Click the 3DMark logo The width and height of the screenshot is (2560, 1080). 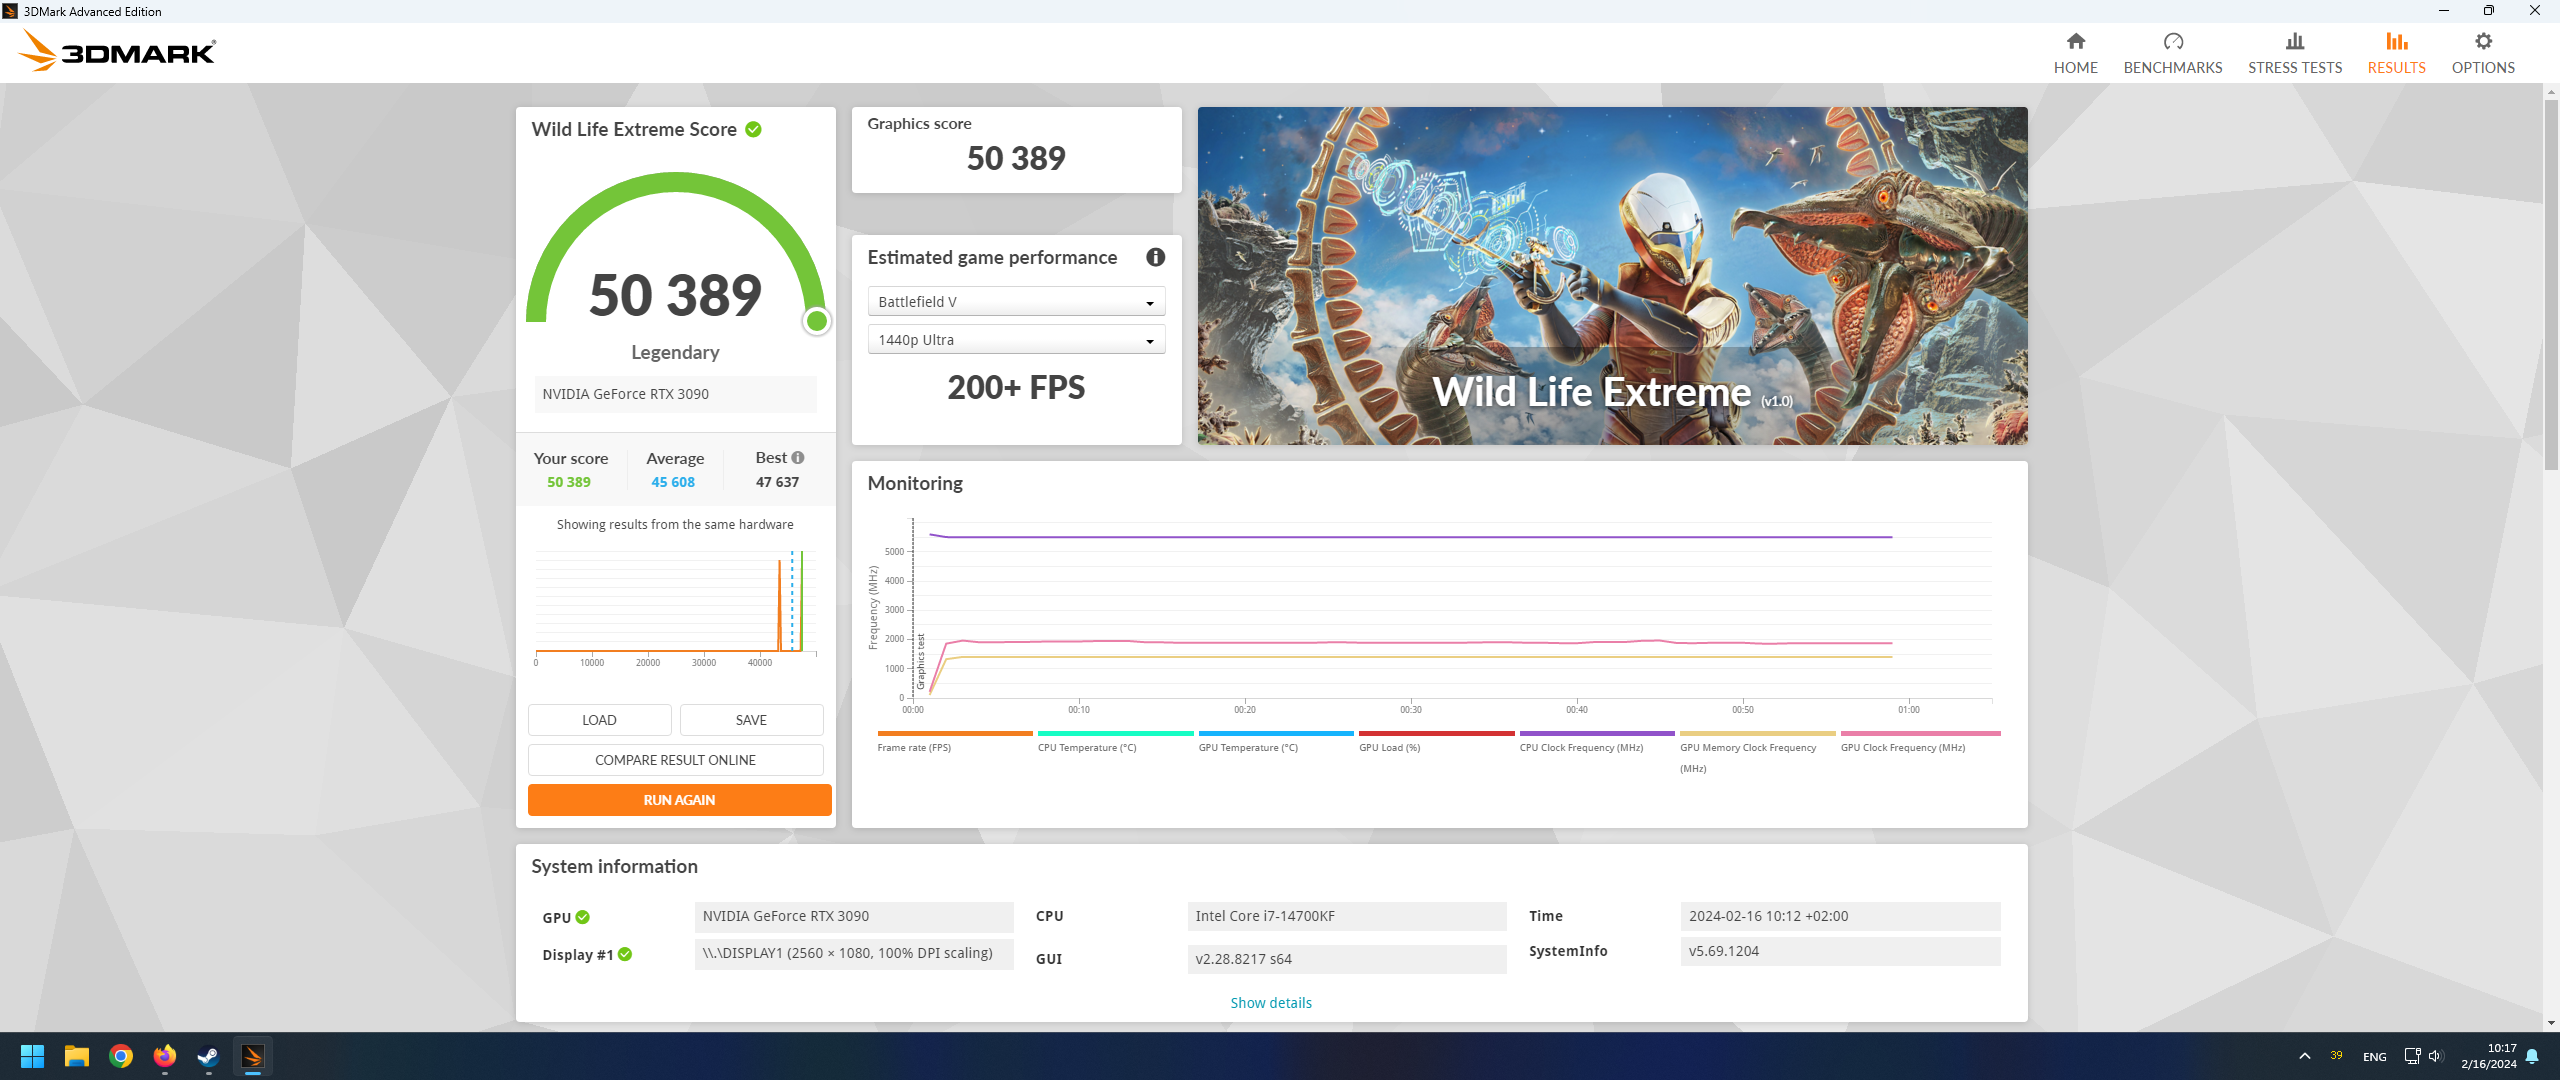(117, 52)
